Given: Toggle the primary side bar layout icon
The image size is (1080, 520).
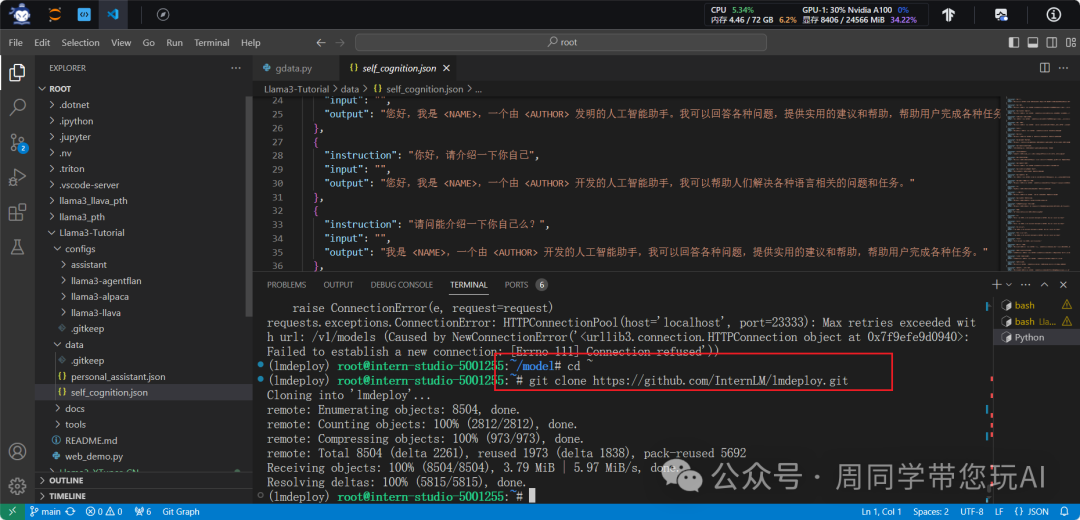Looking at the screenshot, I should click(x=1015, y=43).
